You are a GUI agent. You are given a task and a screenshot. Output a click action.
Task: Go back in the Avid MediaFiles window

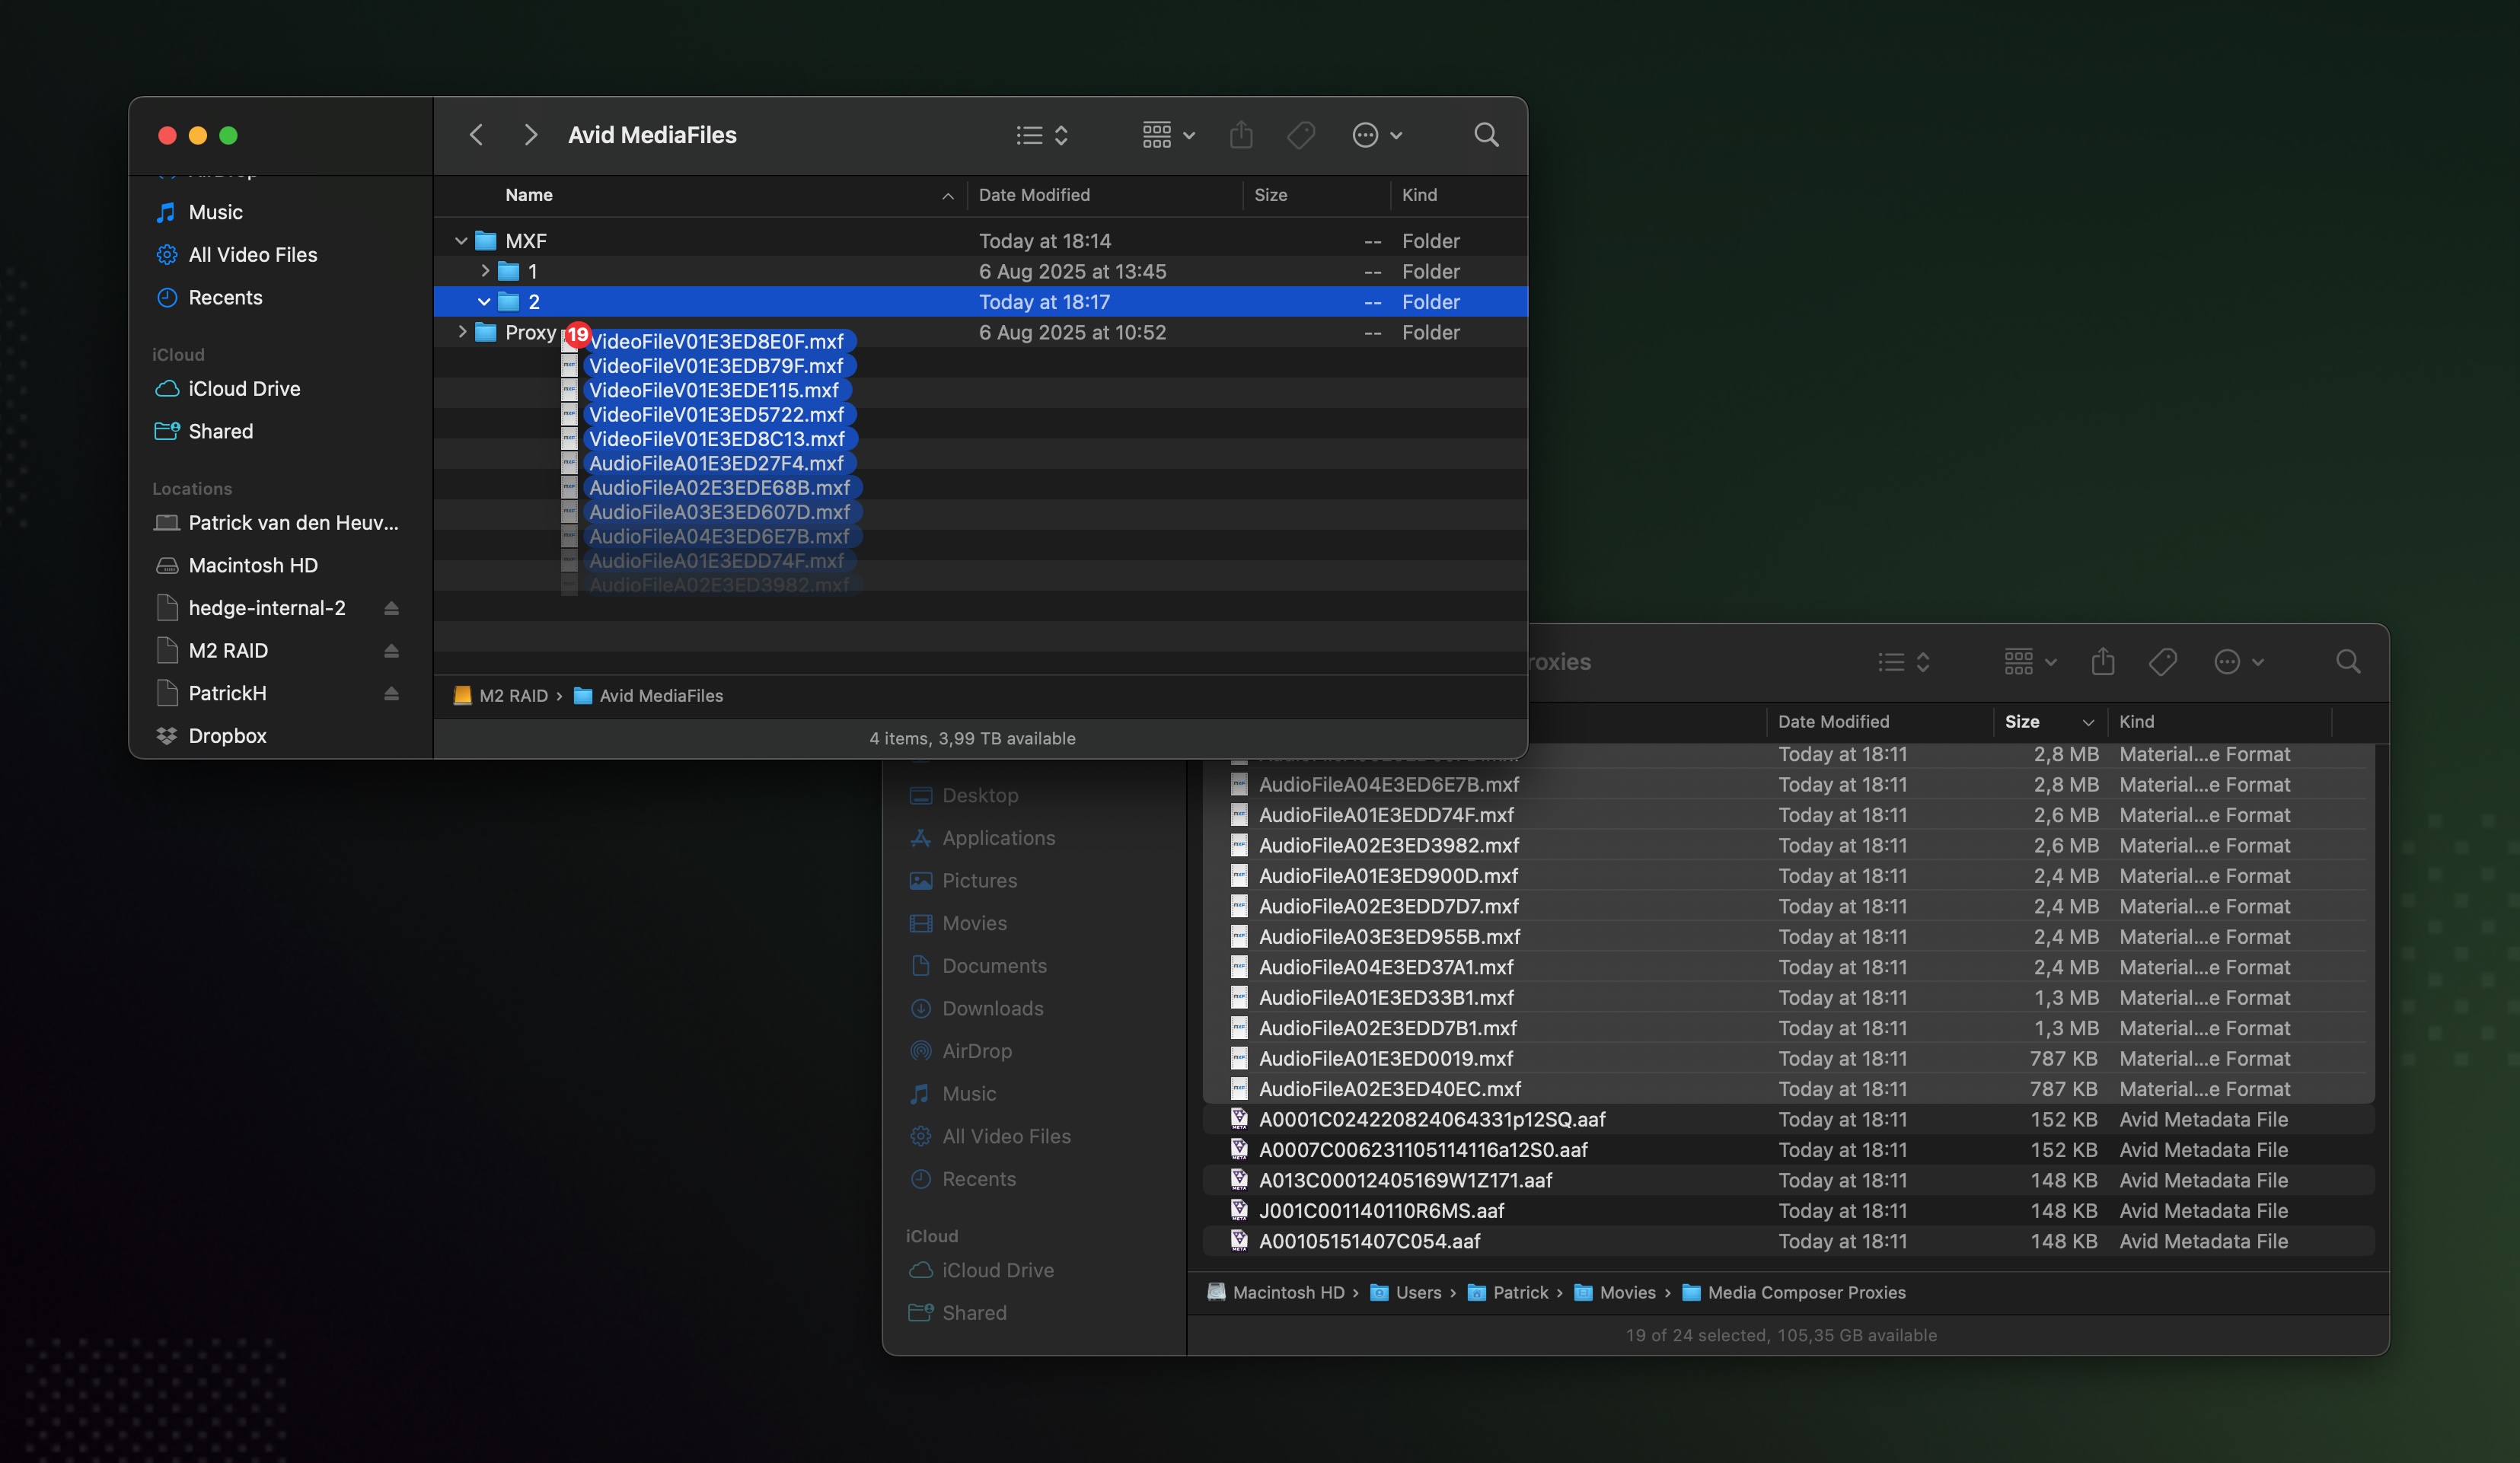pos(476,135)
